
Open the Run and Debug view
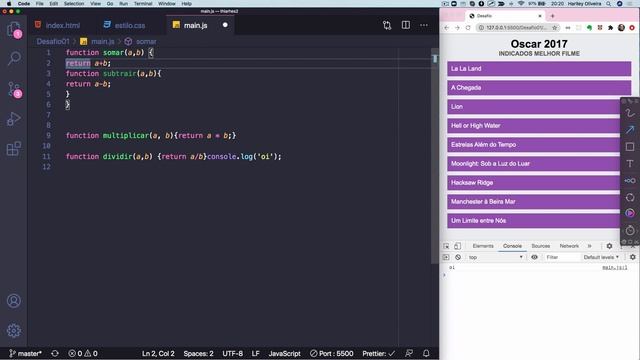coord(14,119)
